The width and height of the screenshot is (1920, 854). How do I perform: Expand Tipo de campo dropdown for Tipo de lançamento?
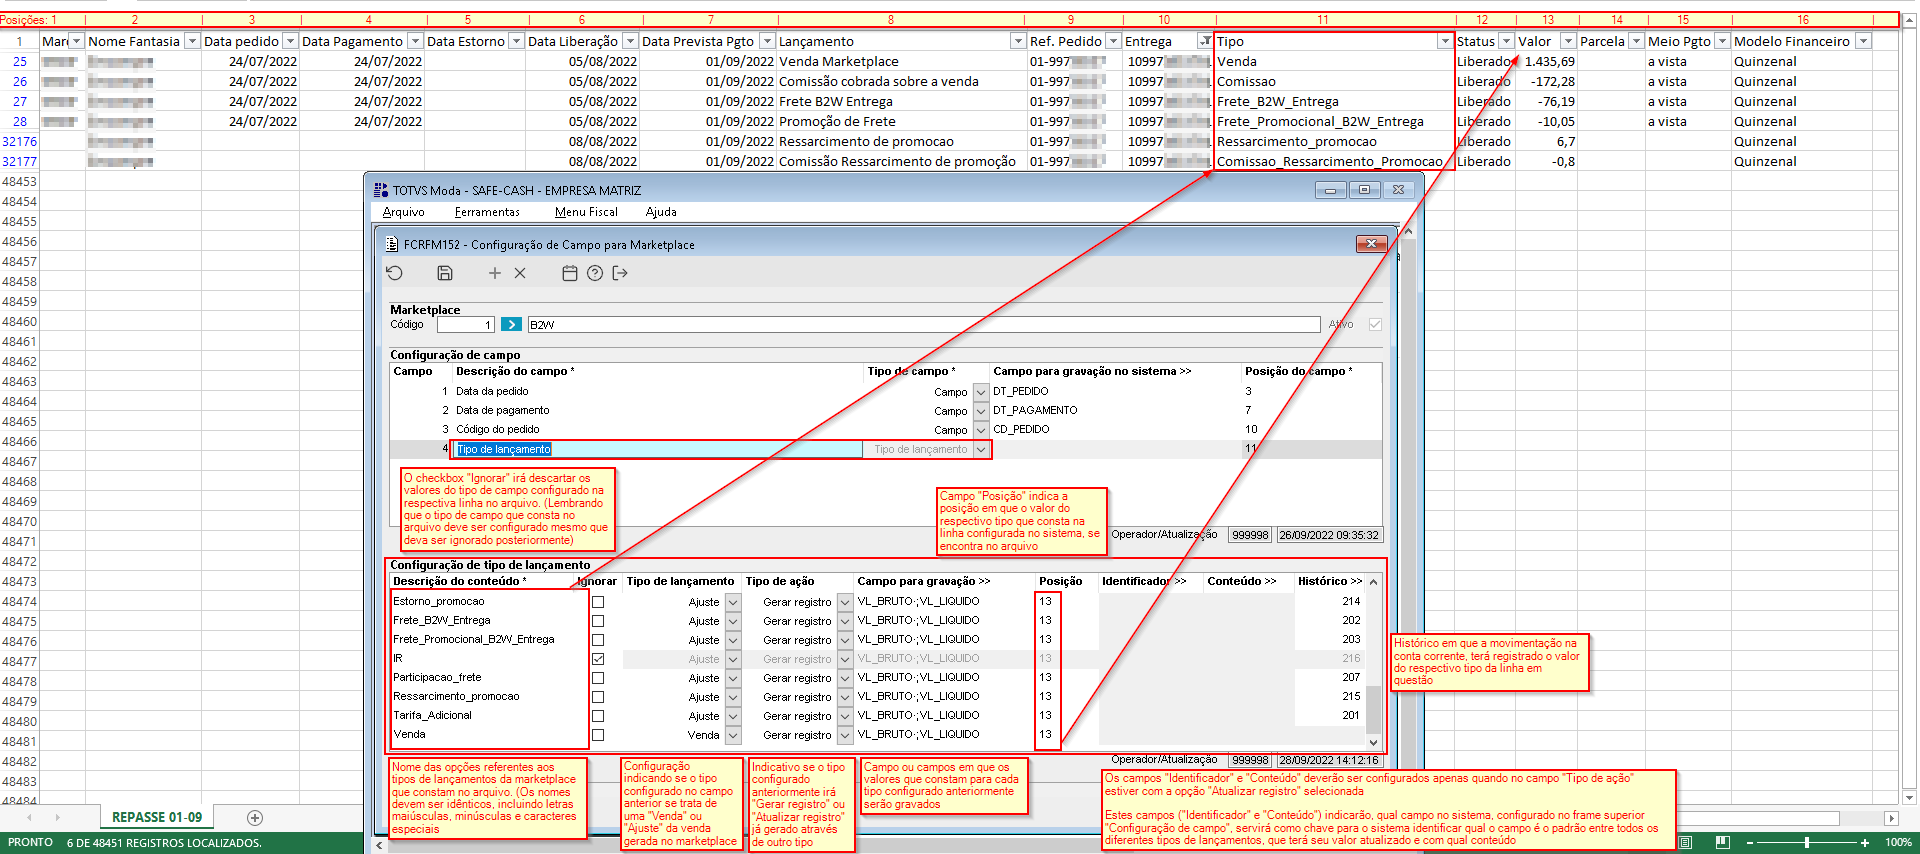tap(981, 450)
